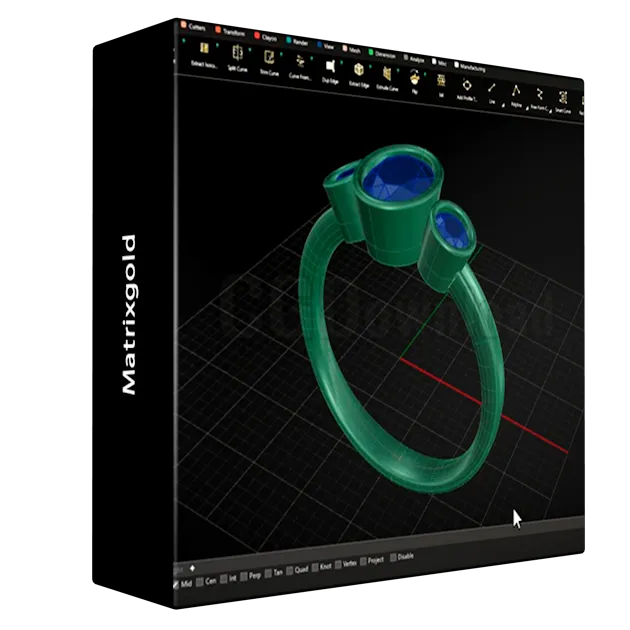Select the Extract Edge tool
The width and height of the screenshot is (630, 630).
tap(359, 75)
